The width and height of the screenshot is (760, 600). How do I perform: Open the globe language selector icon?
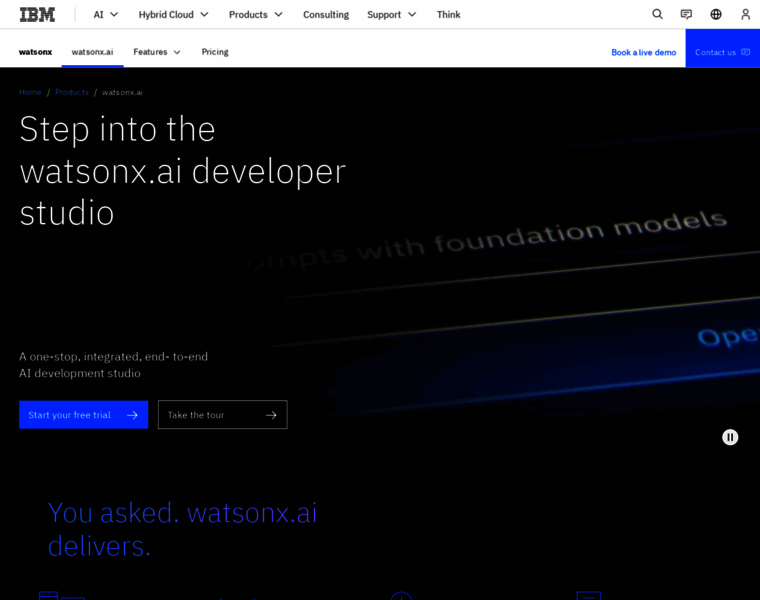(716, 14)
